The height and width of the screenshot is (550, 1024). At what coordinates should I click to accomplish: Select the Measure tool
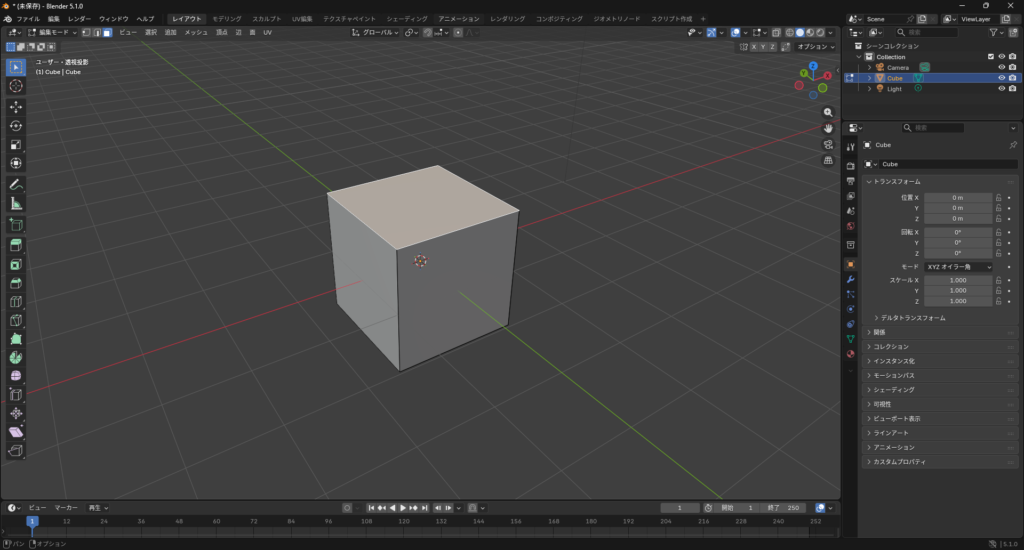click(16, 204)
